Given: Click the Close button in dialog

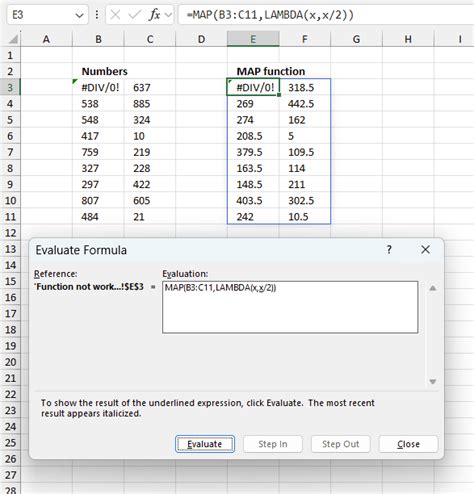Looking at the screenshot, I should pyautogui.click(x=408, y=444).
